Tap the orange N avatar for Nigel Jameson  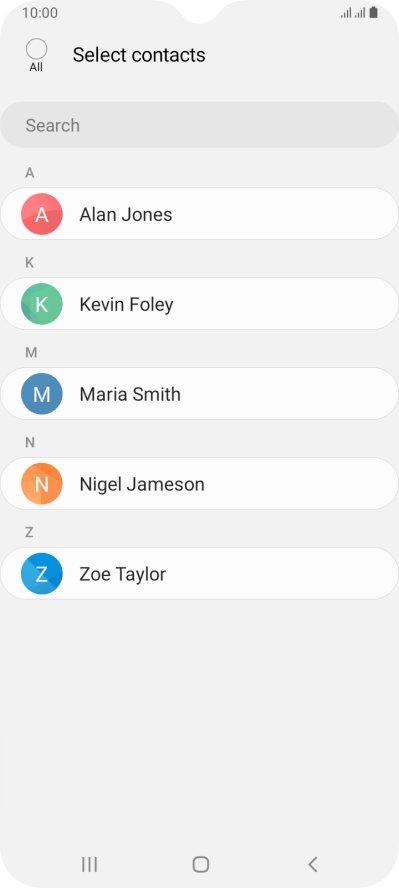pyautogui.click(x=41, y=484)
